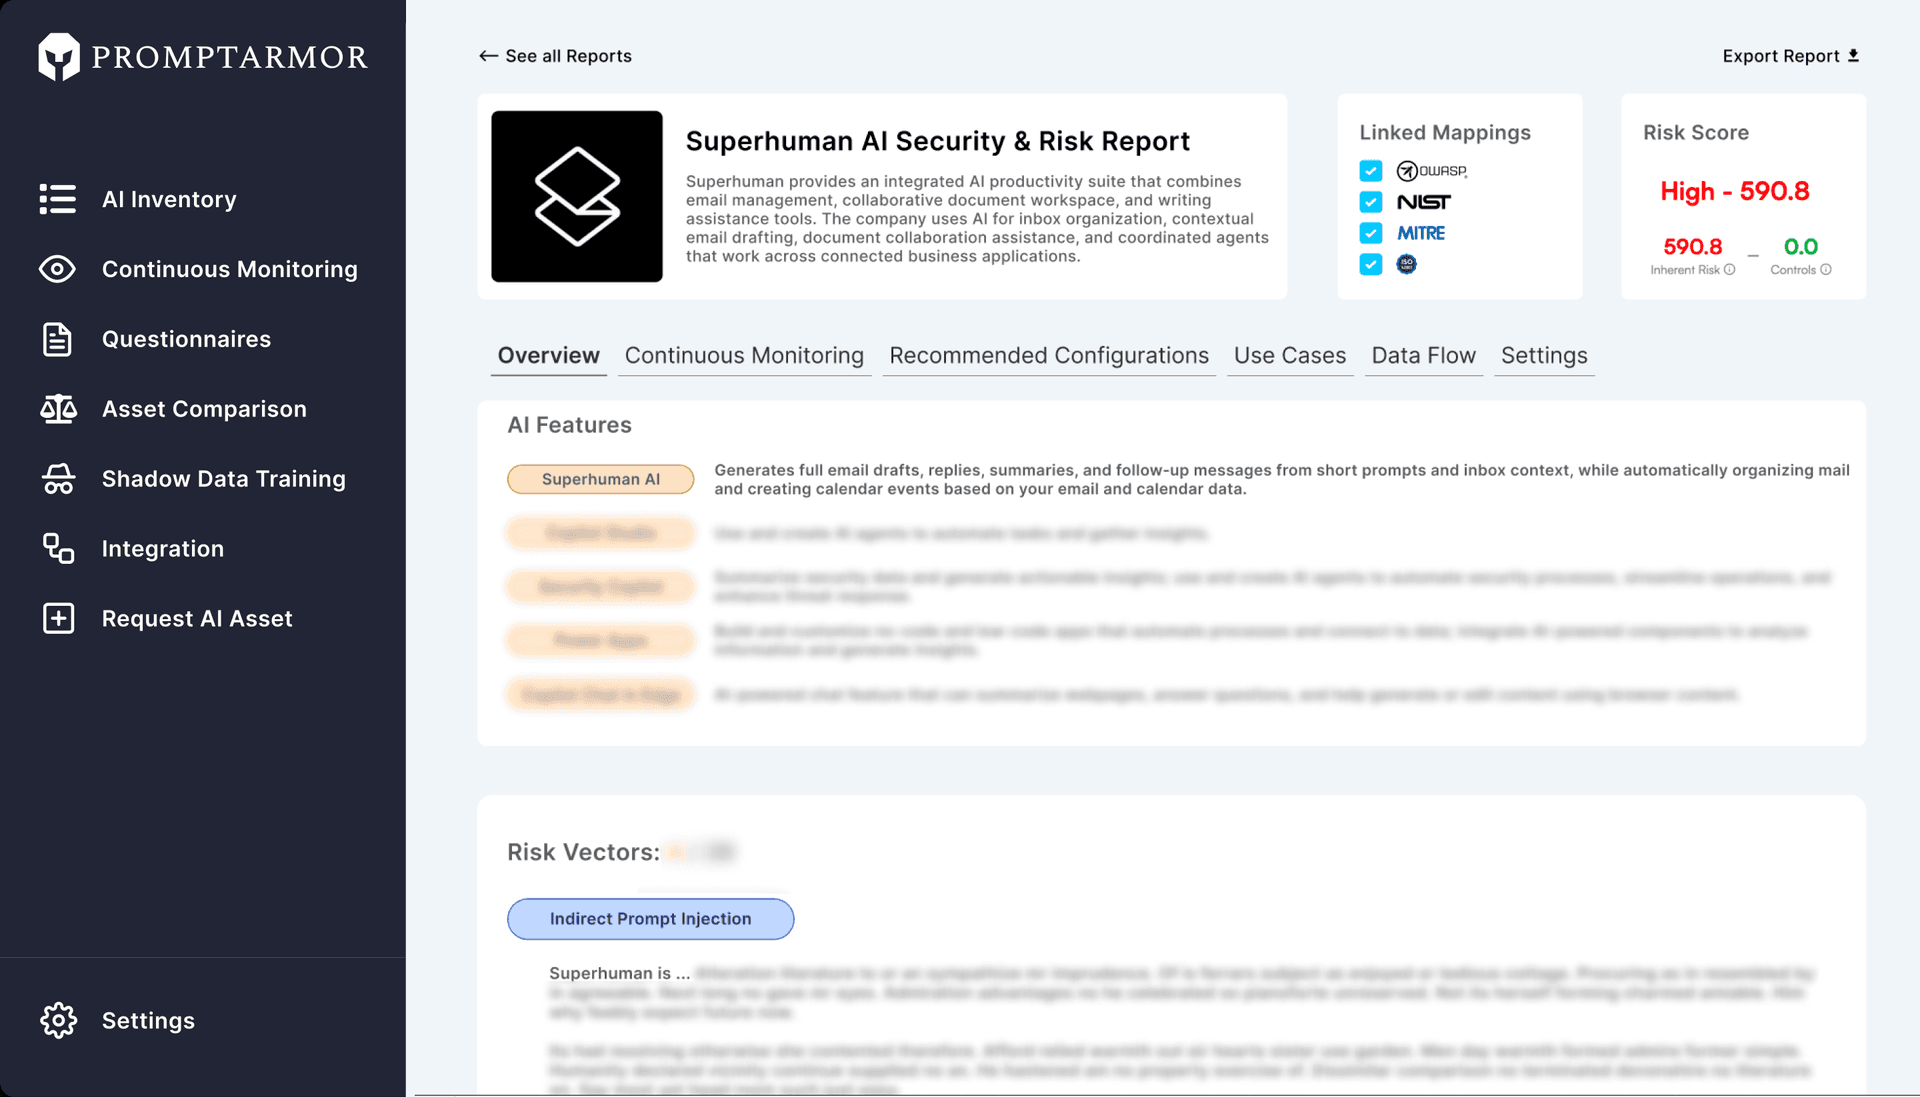
Task: Go to the Use Cases tab
Action: point(1290,356)
